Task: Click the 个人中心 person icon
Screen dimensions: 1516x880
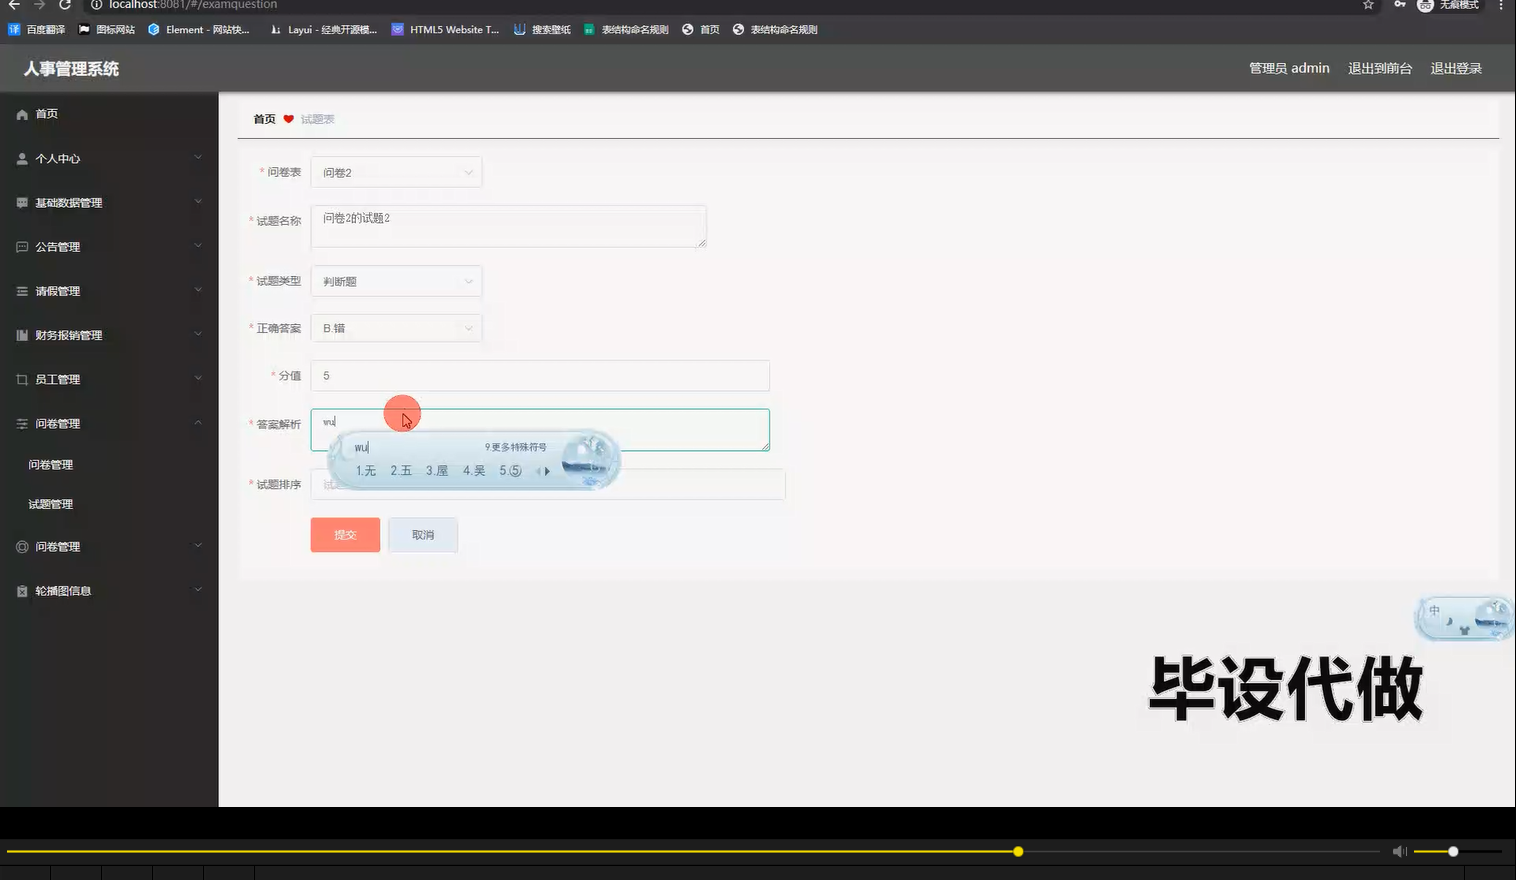Action: coord(21,157)
